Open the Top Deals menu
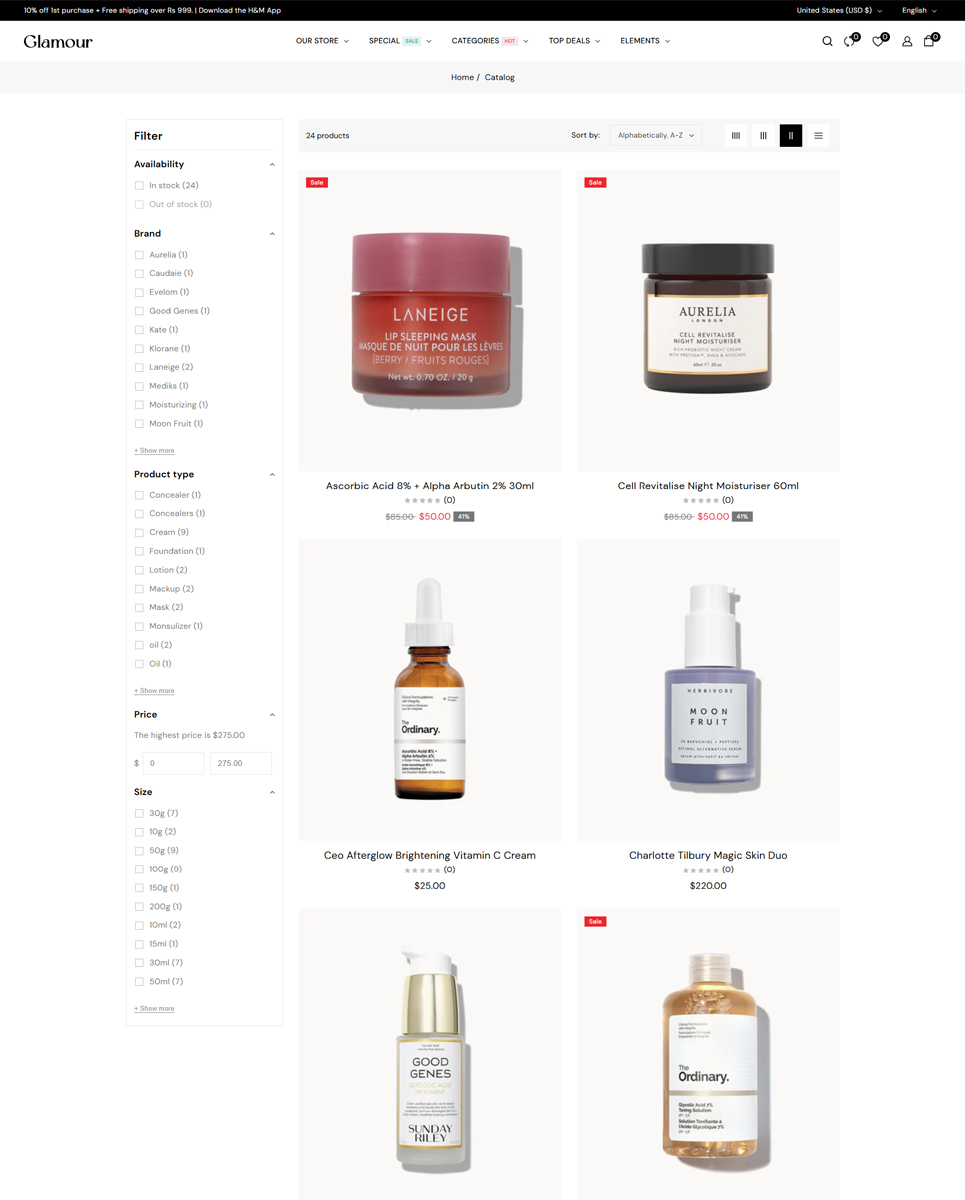 pos(574,41)
